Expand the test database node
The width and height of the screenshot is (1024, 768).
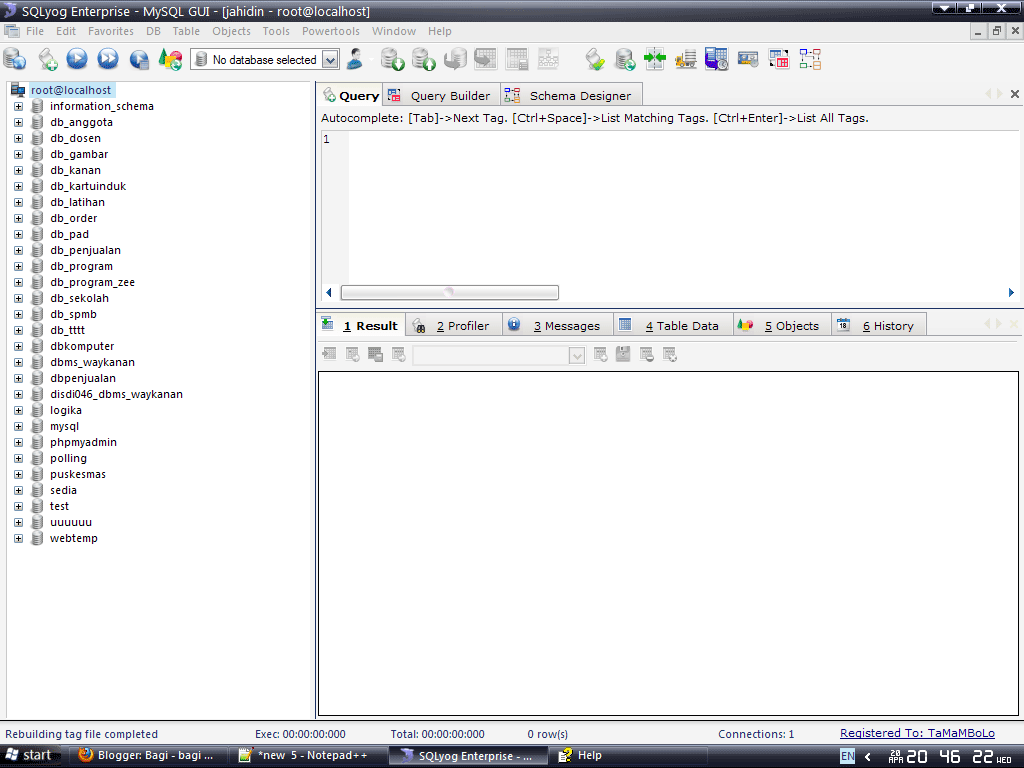[18, 506]
